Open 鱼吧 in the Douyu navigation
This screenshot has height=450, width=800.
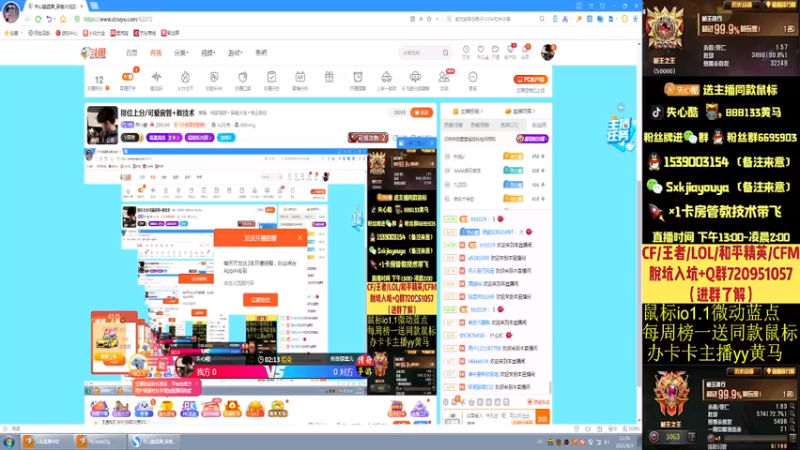pyautogui.click(x=261, y=53)
